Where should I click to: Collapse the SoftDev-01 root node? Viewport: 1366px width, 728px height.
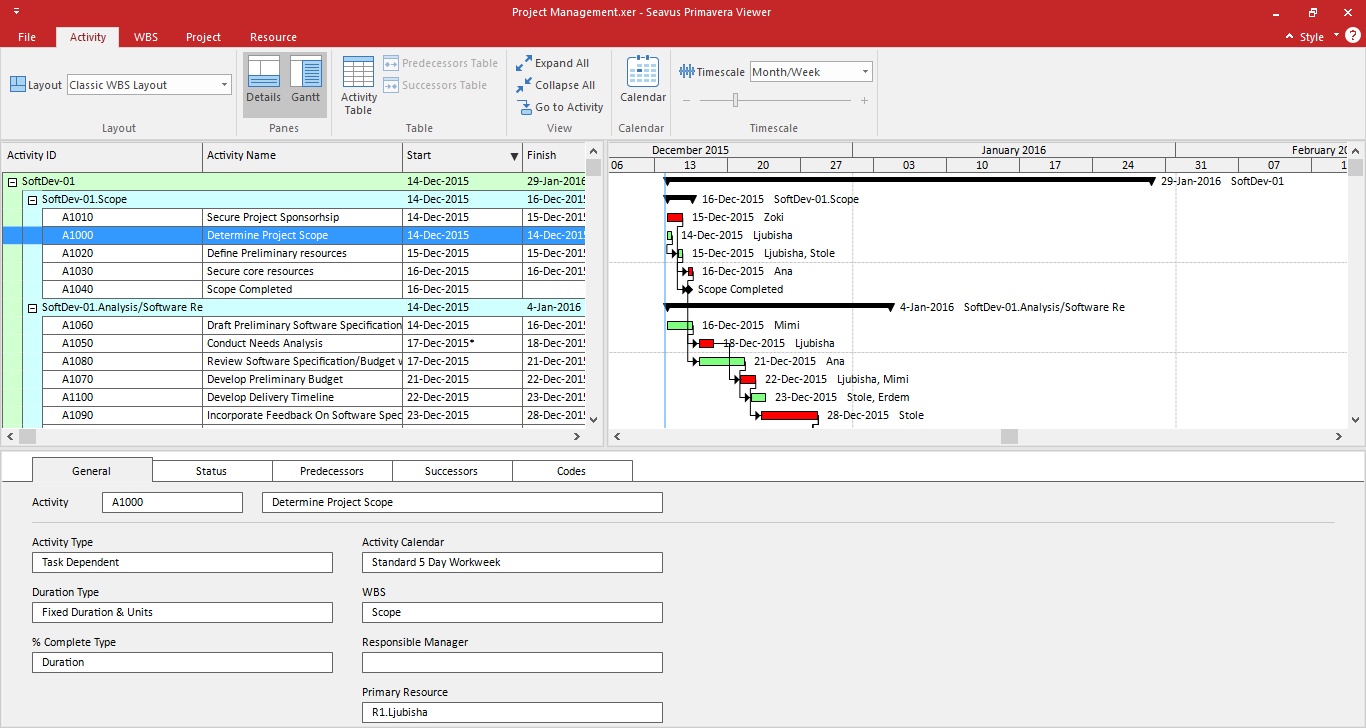click(12, 182)
